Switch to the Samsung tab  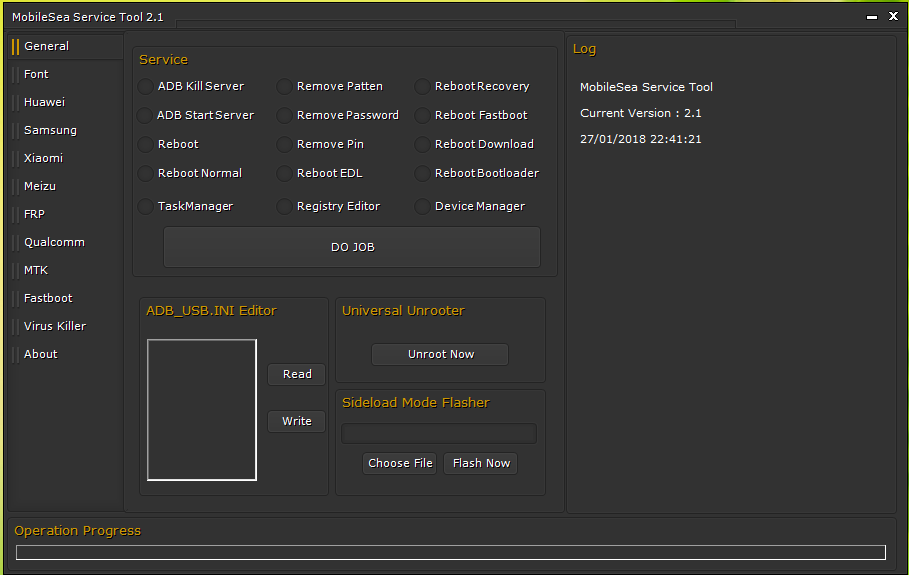(x=66, y=130)
